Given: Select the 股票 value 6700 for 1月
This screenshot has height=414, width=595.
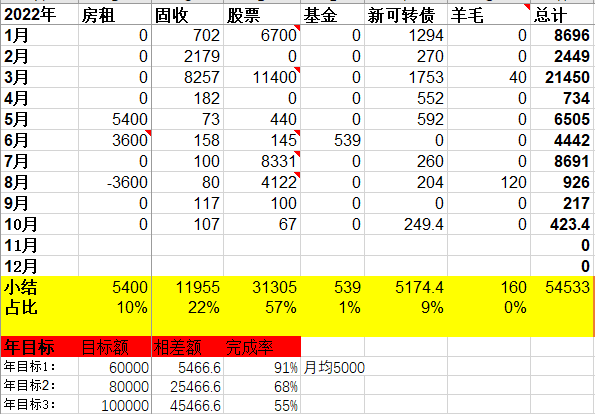Looking at the screenshot, I should pyautogui.click(x=262, y=36).
